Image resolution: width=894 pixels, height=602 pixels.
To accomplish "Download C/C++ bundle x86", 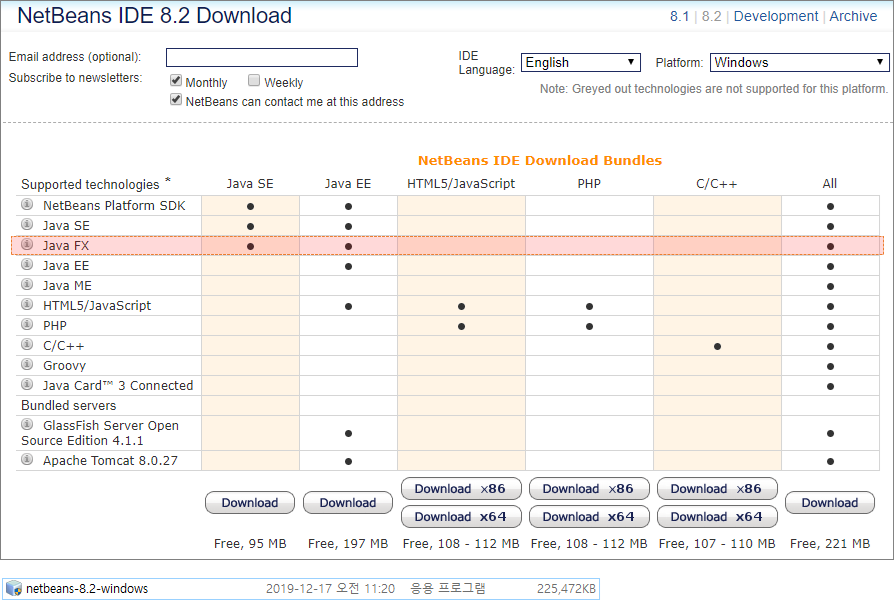I will click(x=717, y=489).
